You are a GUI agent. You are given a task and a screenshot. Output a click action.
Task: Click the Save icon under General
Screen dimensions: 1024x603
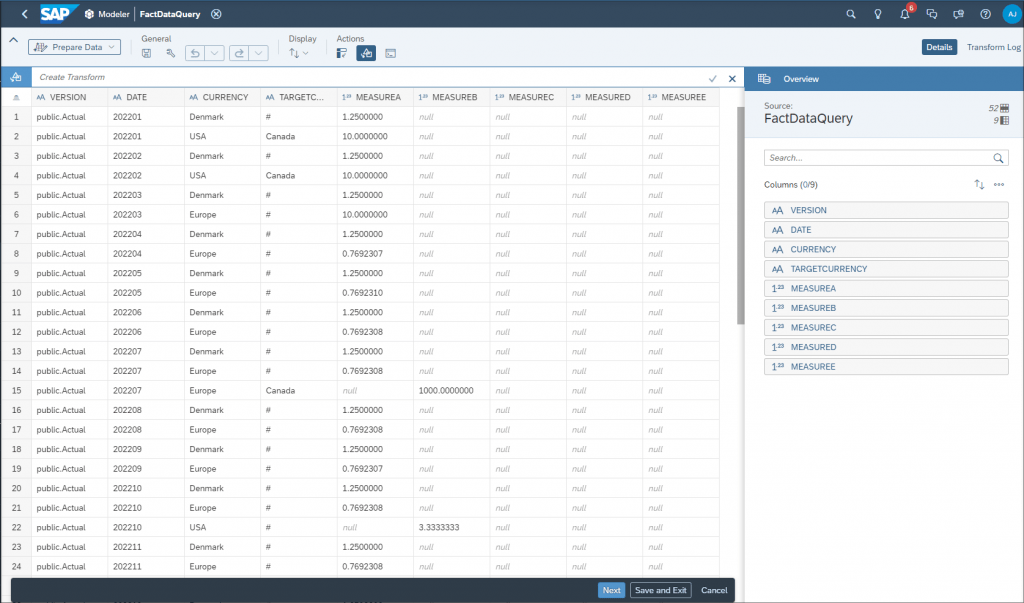click(146, 54)
